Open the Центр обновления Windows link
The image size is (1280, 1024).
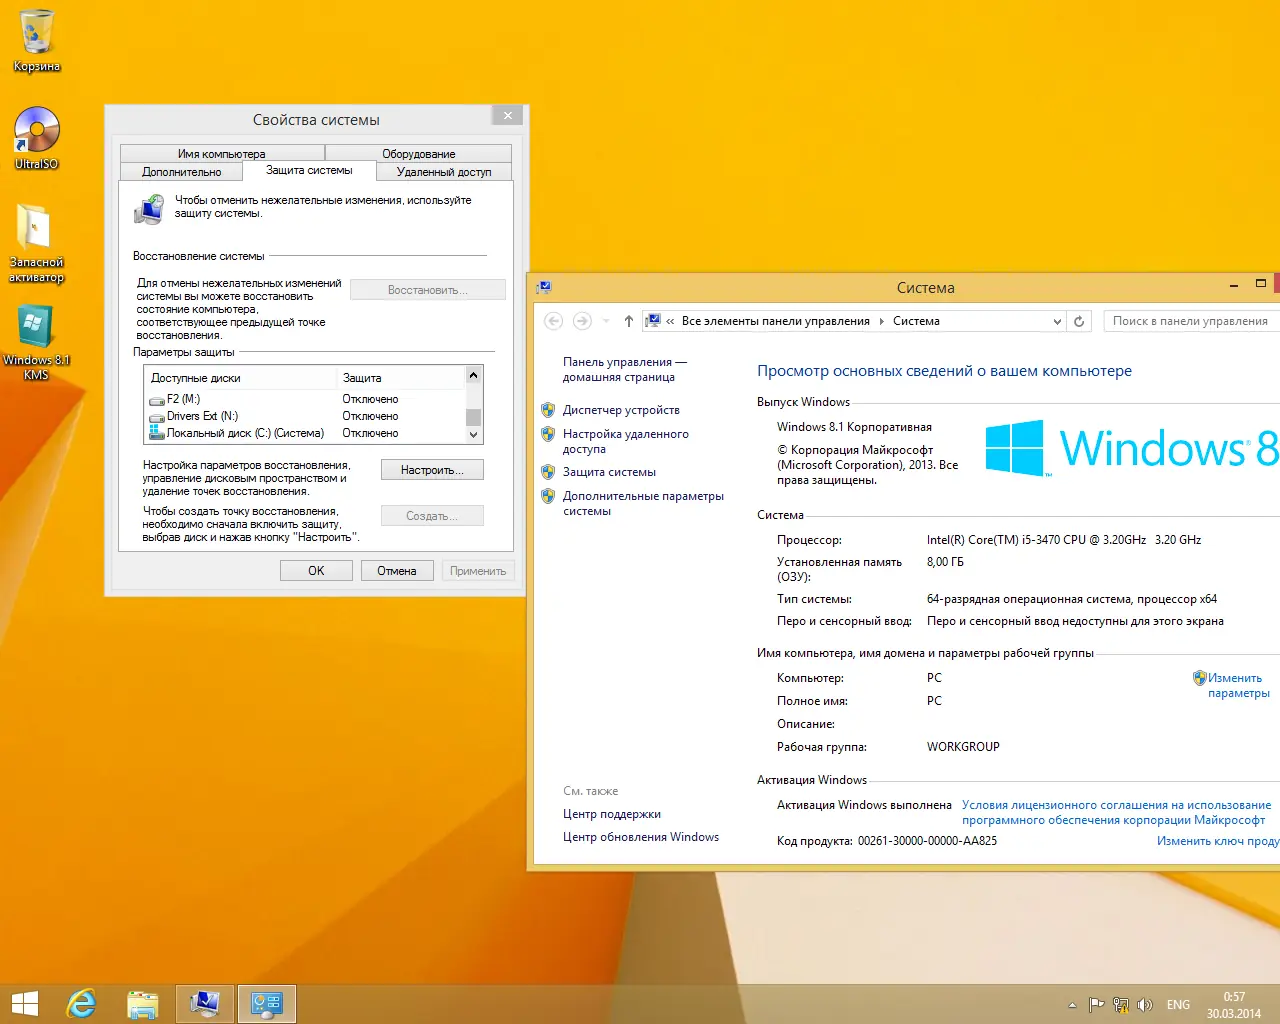pos(641,837)
